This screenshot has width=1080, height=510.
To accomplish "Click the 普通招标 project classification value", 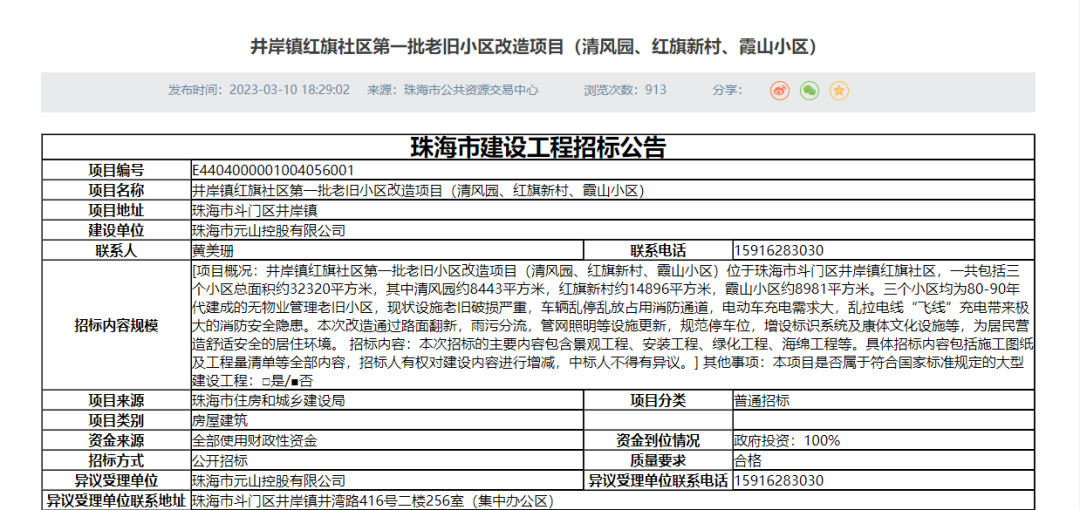I will point(762,401).
